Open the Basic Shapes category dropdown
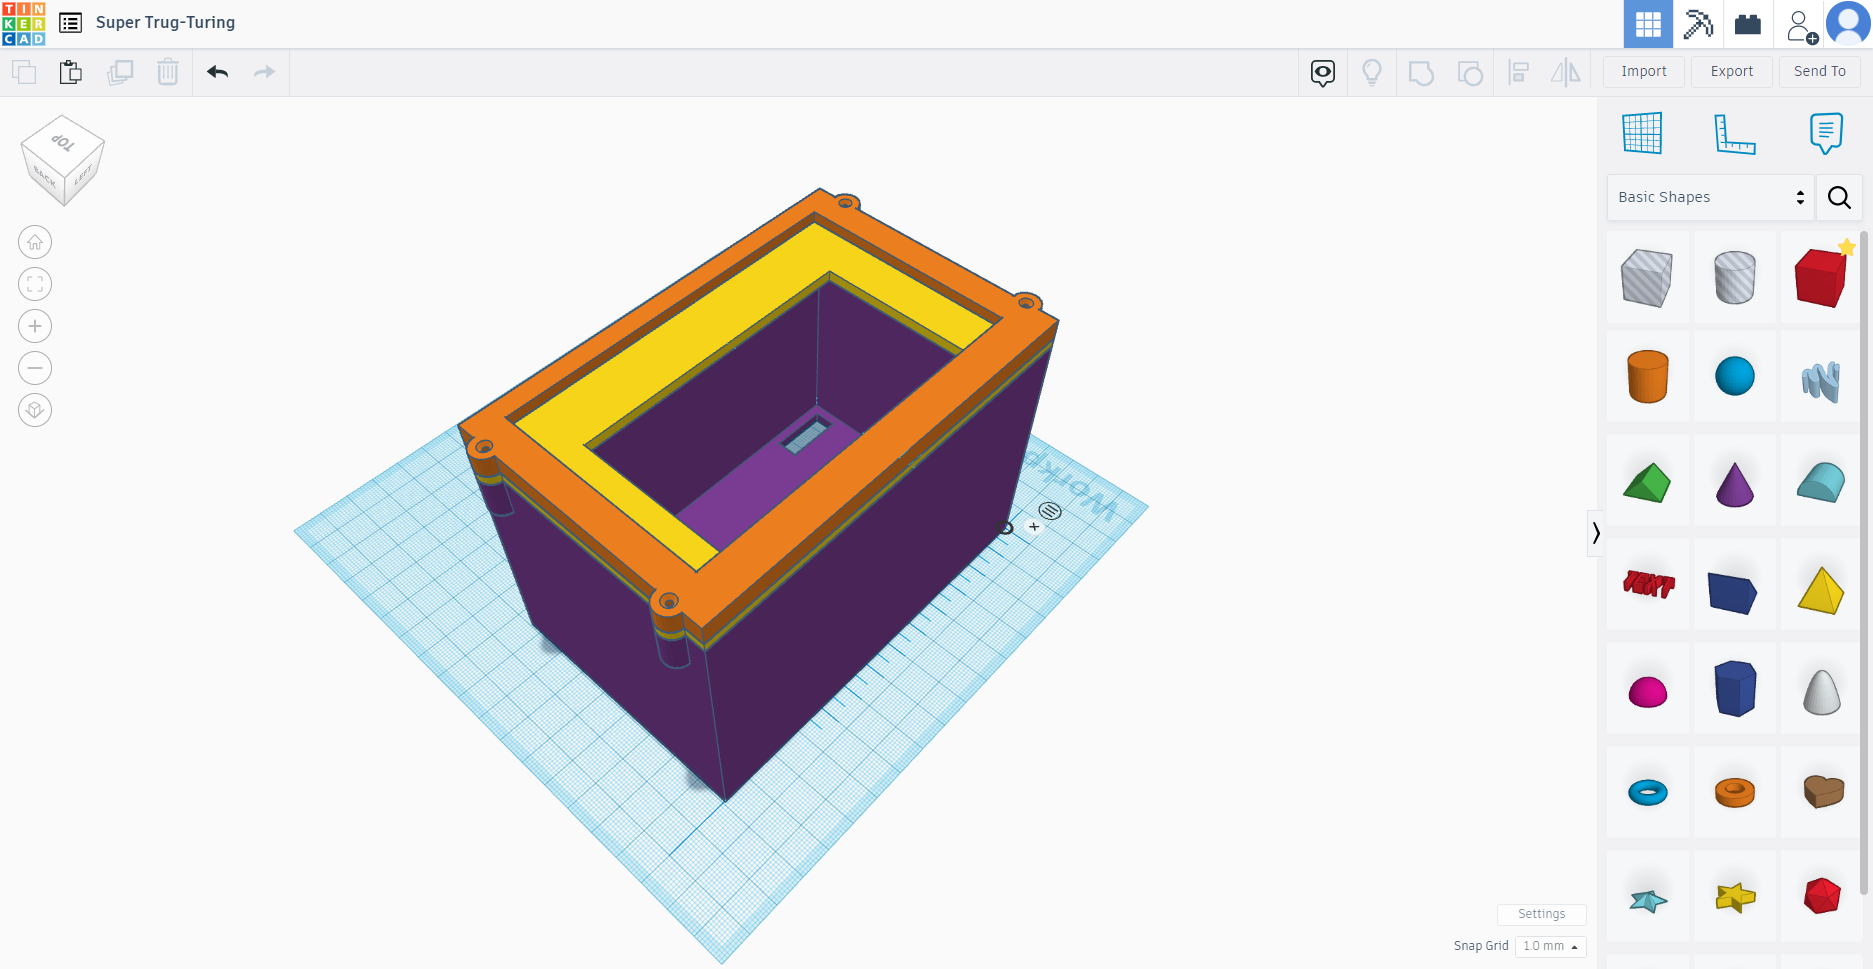Image resolution: width=1873 pixels, height=969 pixels. pyautogui.click(x=1709, y=197)
